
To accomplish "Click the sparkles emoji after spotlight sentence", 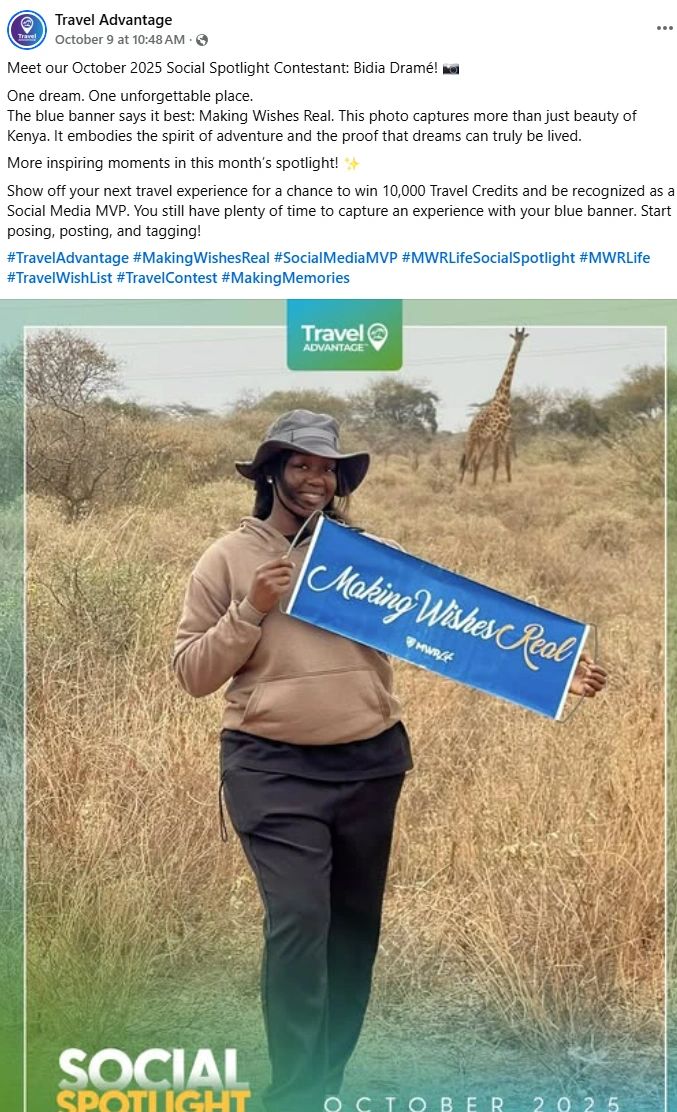I will [x=352, y=164].
